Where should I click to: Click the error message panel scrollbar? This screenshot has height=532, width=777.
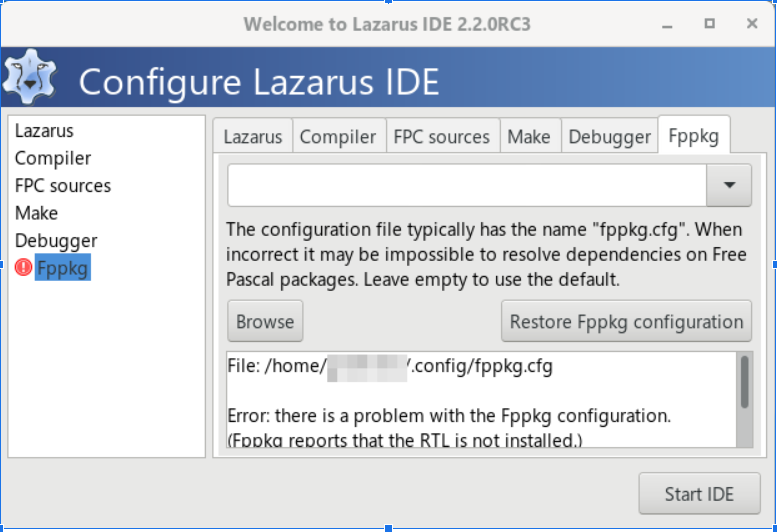click(744, 384)
